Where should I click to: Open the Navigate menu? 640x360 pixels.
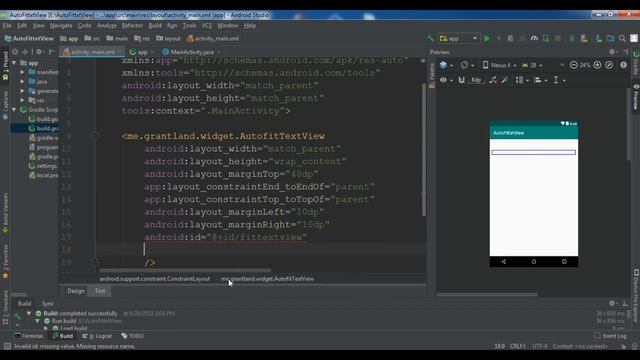pyautogui.click(x=61, y=25)
